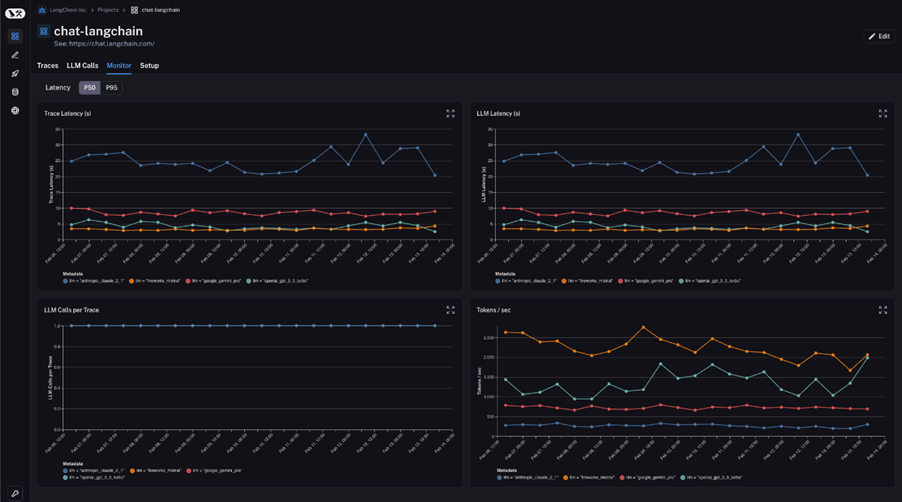Toggle anthropic_claude_2_1 legend in LLM Latency chart

pyautogui.click(x=526, y=281)
